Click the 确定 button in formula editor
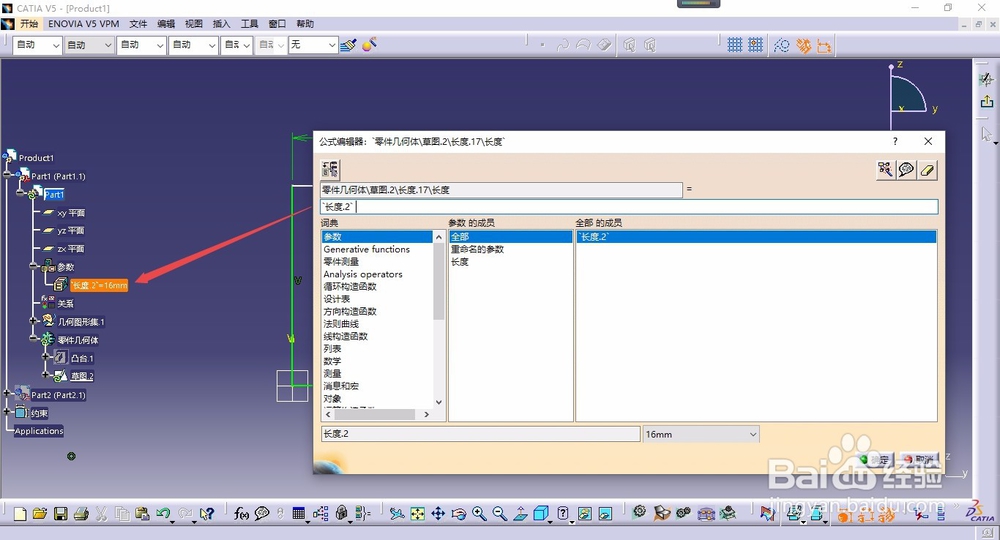1000x540 pixels. click(877, 459)
